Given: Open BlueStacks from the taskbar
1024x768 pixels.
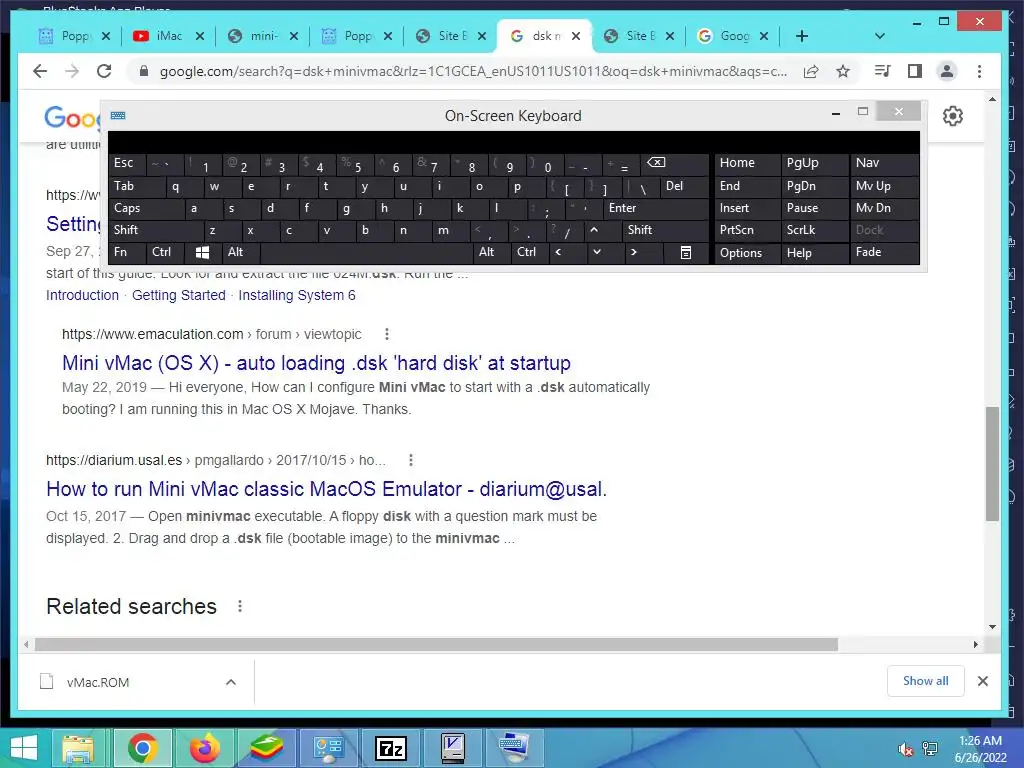Looking at the screenshot, I should coord(266,748).
